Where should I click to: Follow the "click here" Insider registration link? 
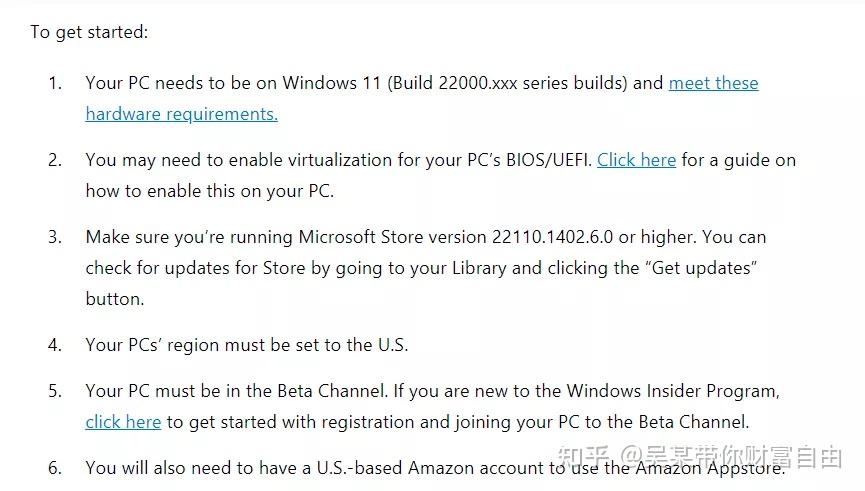pyautogui.click(x=123, y=422)
